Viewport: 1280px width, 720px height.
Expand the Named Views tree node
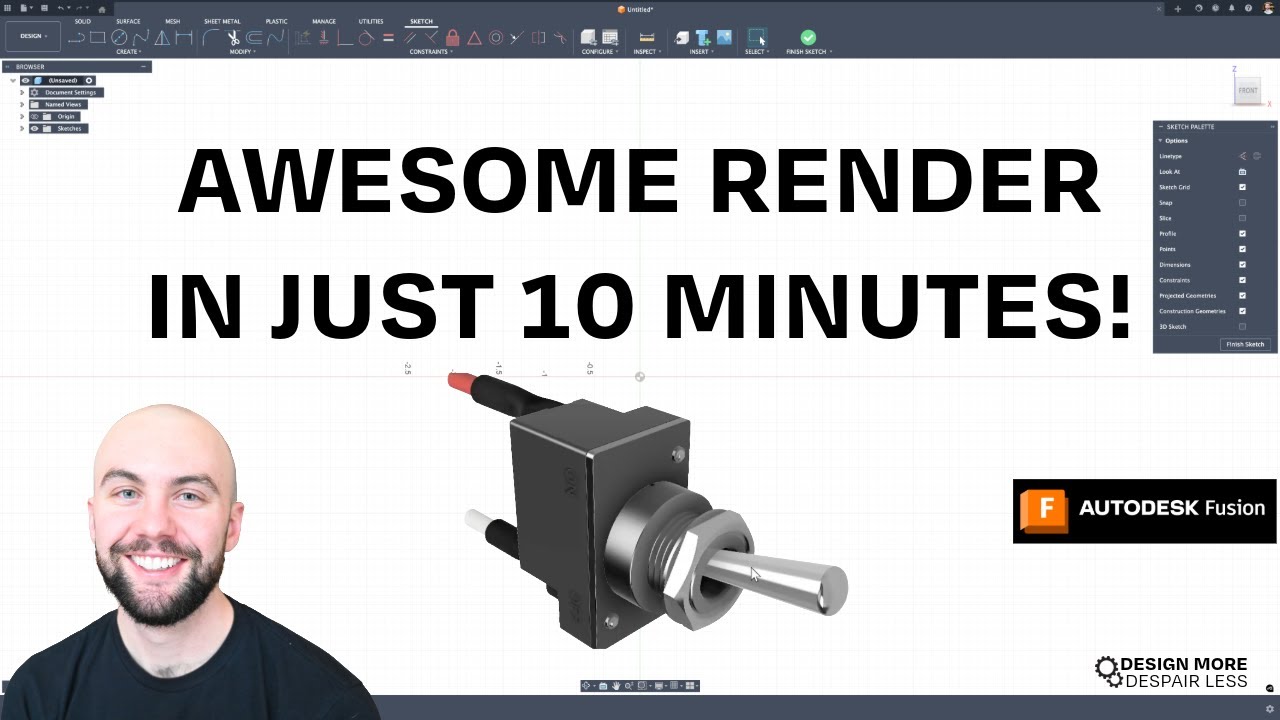(22, 105)
